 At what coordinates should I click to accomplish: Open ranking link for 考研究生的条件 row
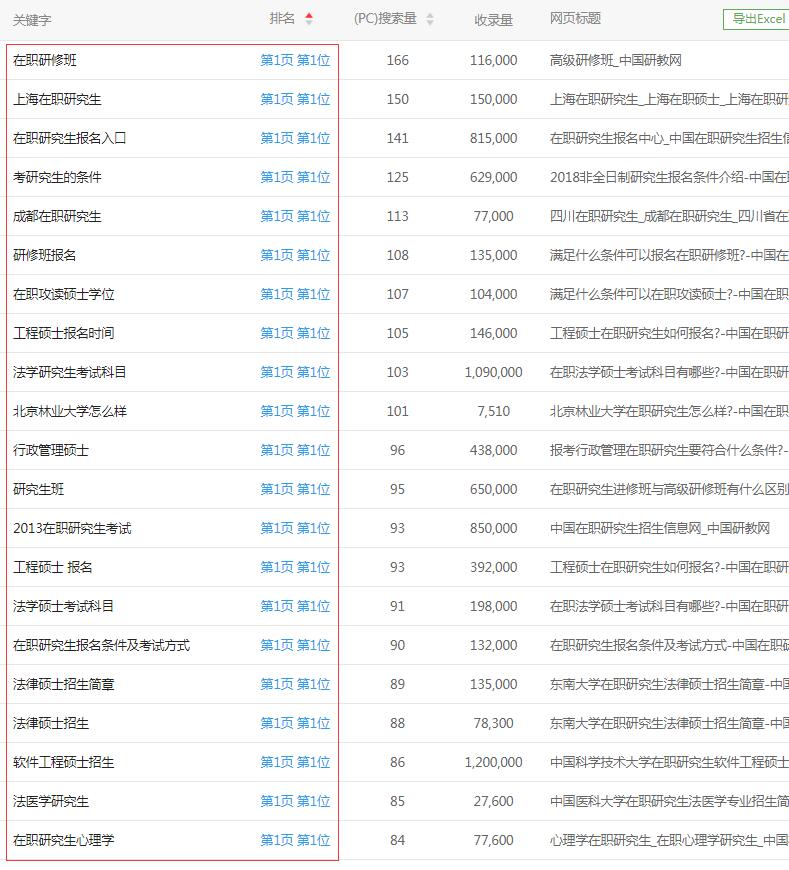tap(295, 177)
